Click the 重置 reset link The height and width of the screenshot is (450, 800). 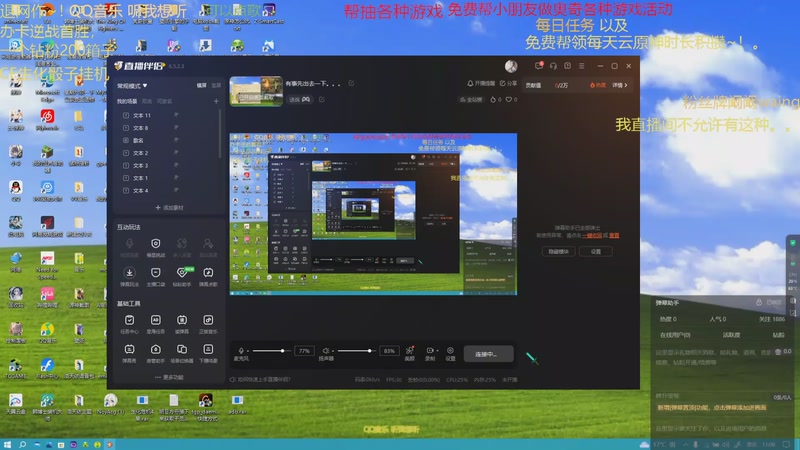tap(614, 235)
